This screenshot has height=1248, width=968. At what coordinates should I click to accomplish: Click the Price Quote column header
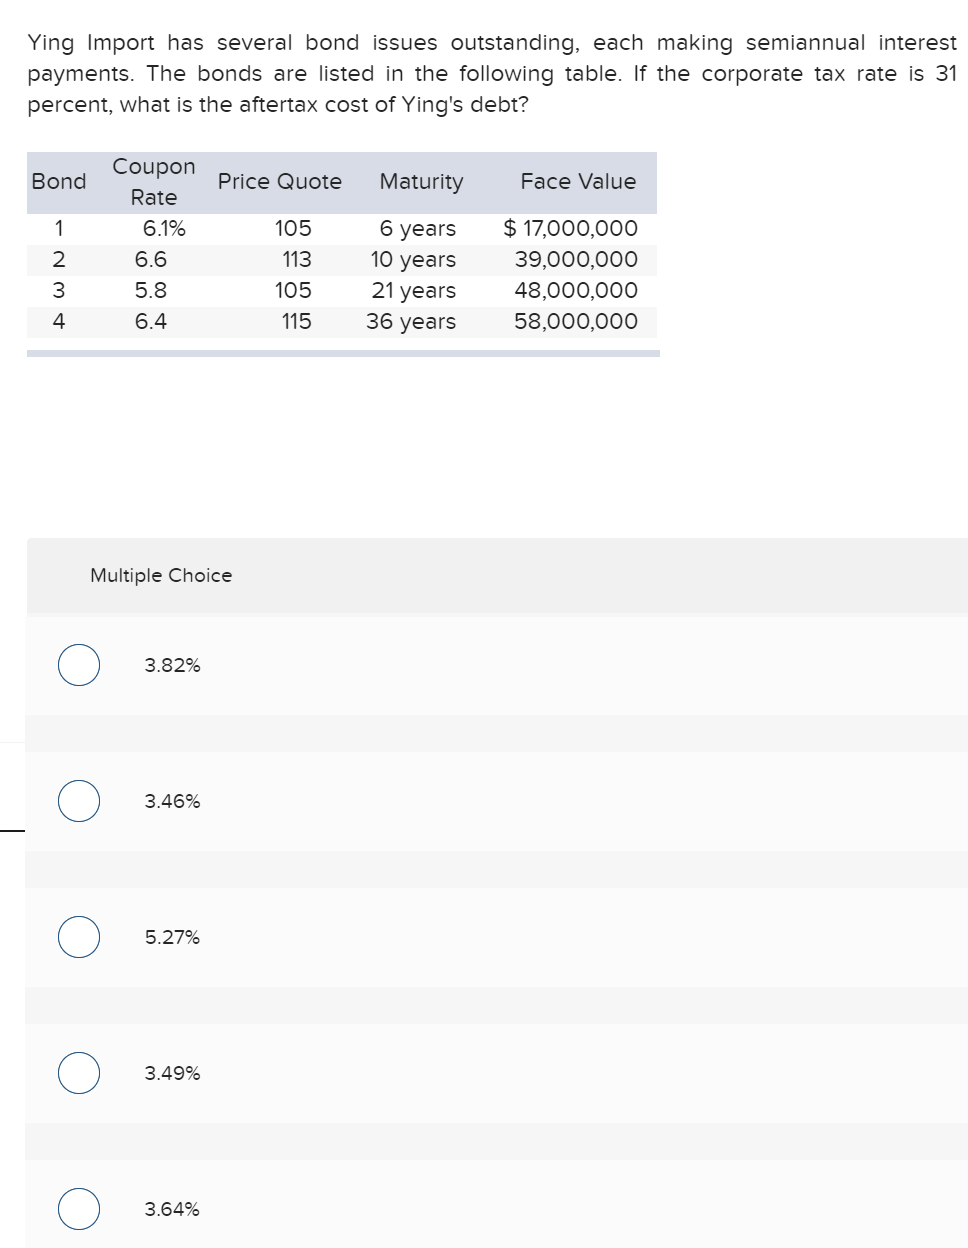click(x=280, y=181)
